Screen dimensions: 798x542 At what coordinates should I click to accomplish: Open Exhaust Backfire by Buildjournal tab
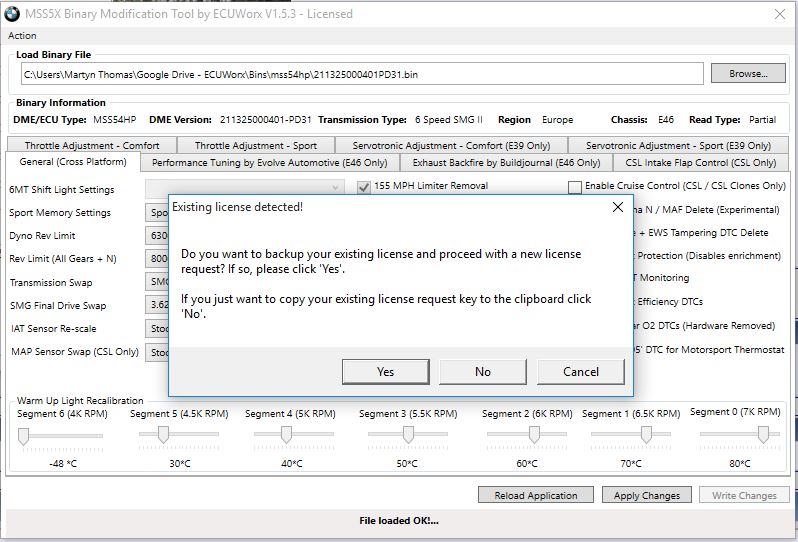point(506,163)
